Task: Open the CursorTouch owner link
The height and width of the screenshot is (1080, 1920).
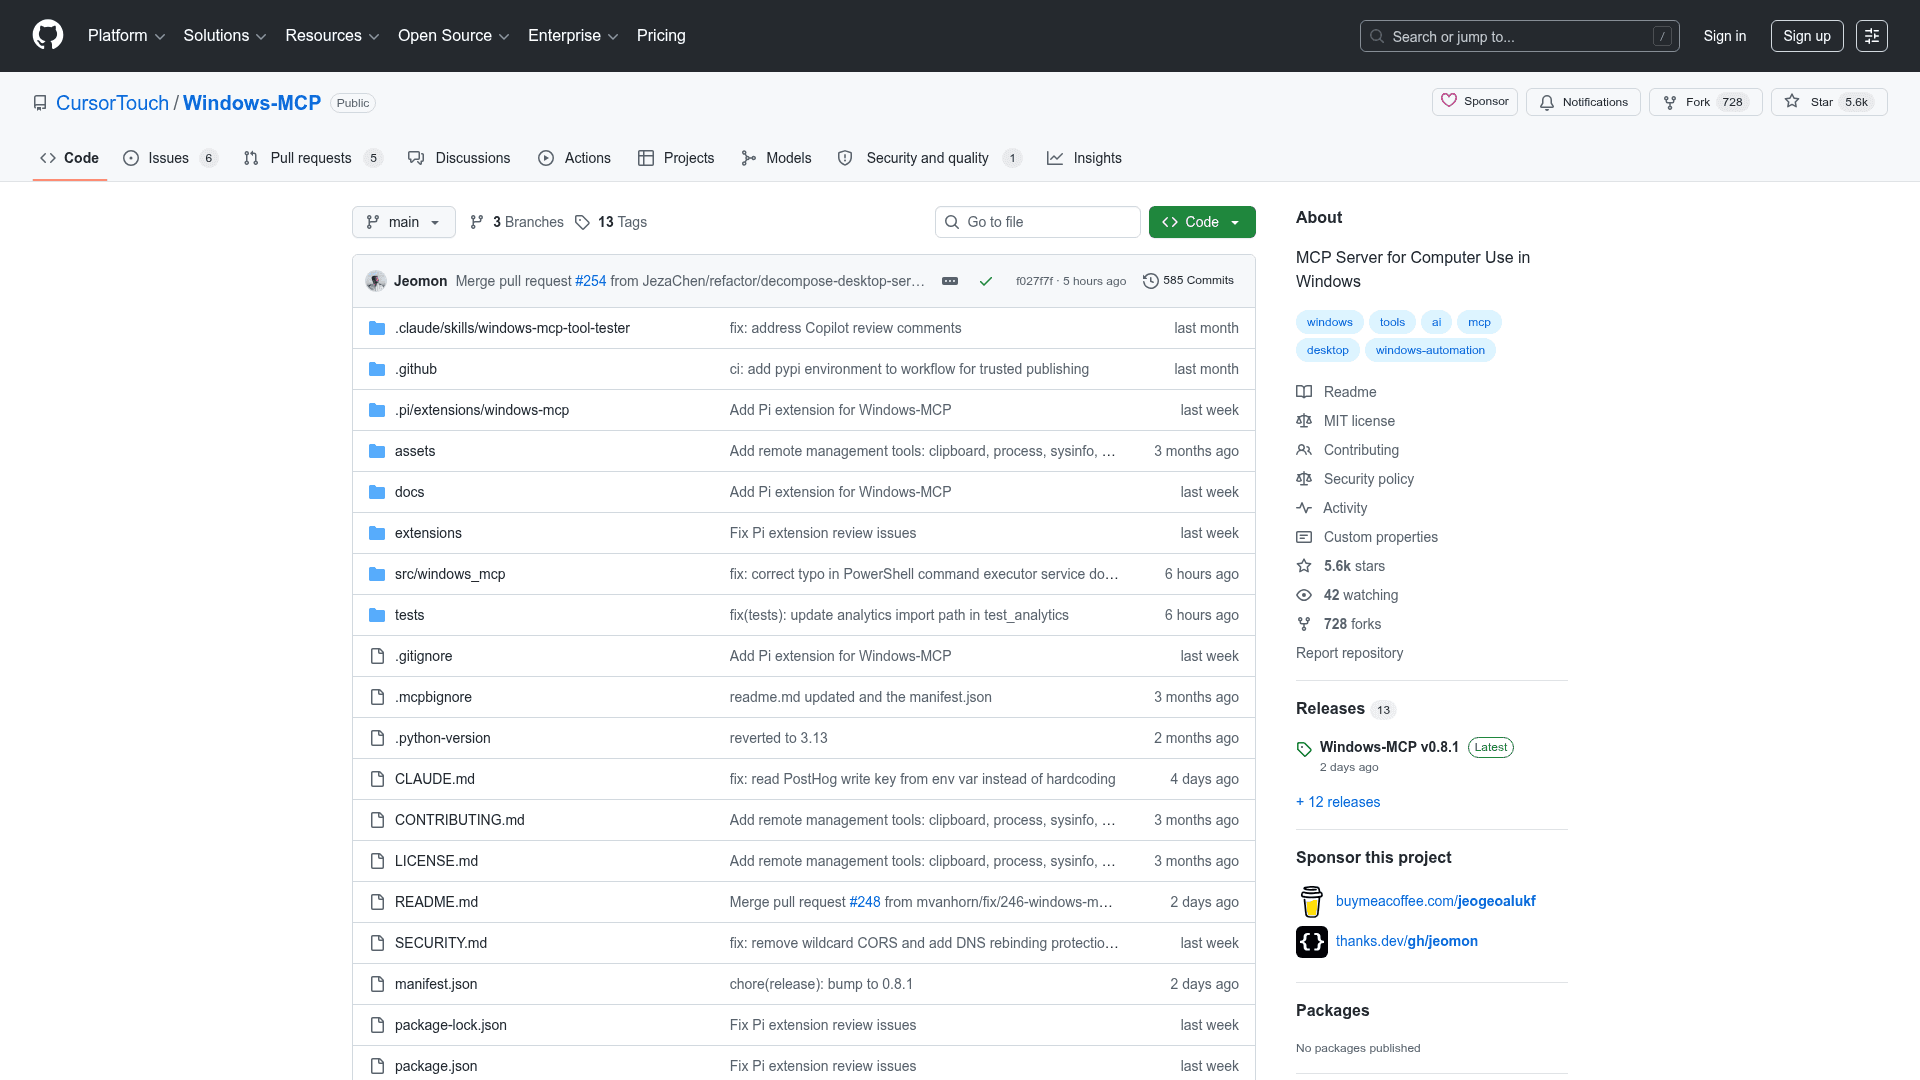Action: [113, 103]
